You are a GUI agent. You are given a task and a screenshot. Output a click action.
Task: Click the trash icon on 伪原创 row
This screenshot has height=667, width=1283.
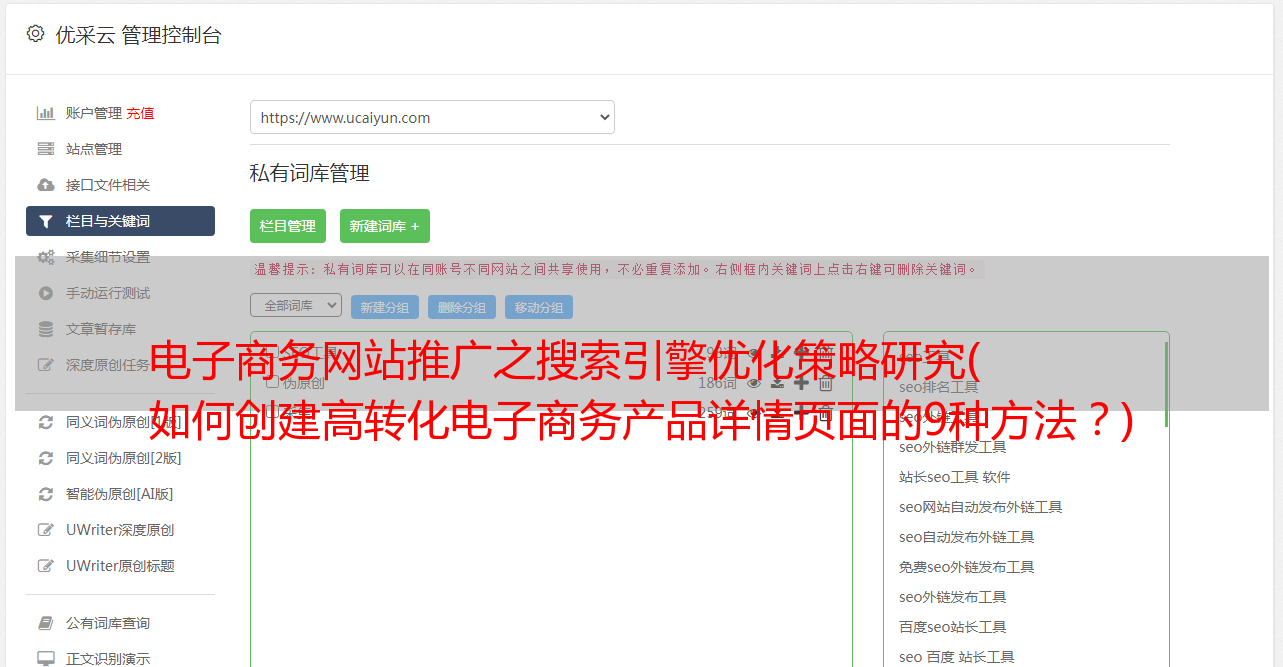point(826,383)
